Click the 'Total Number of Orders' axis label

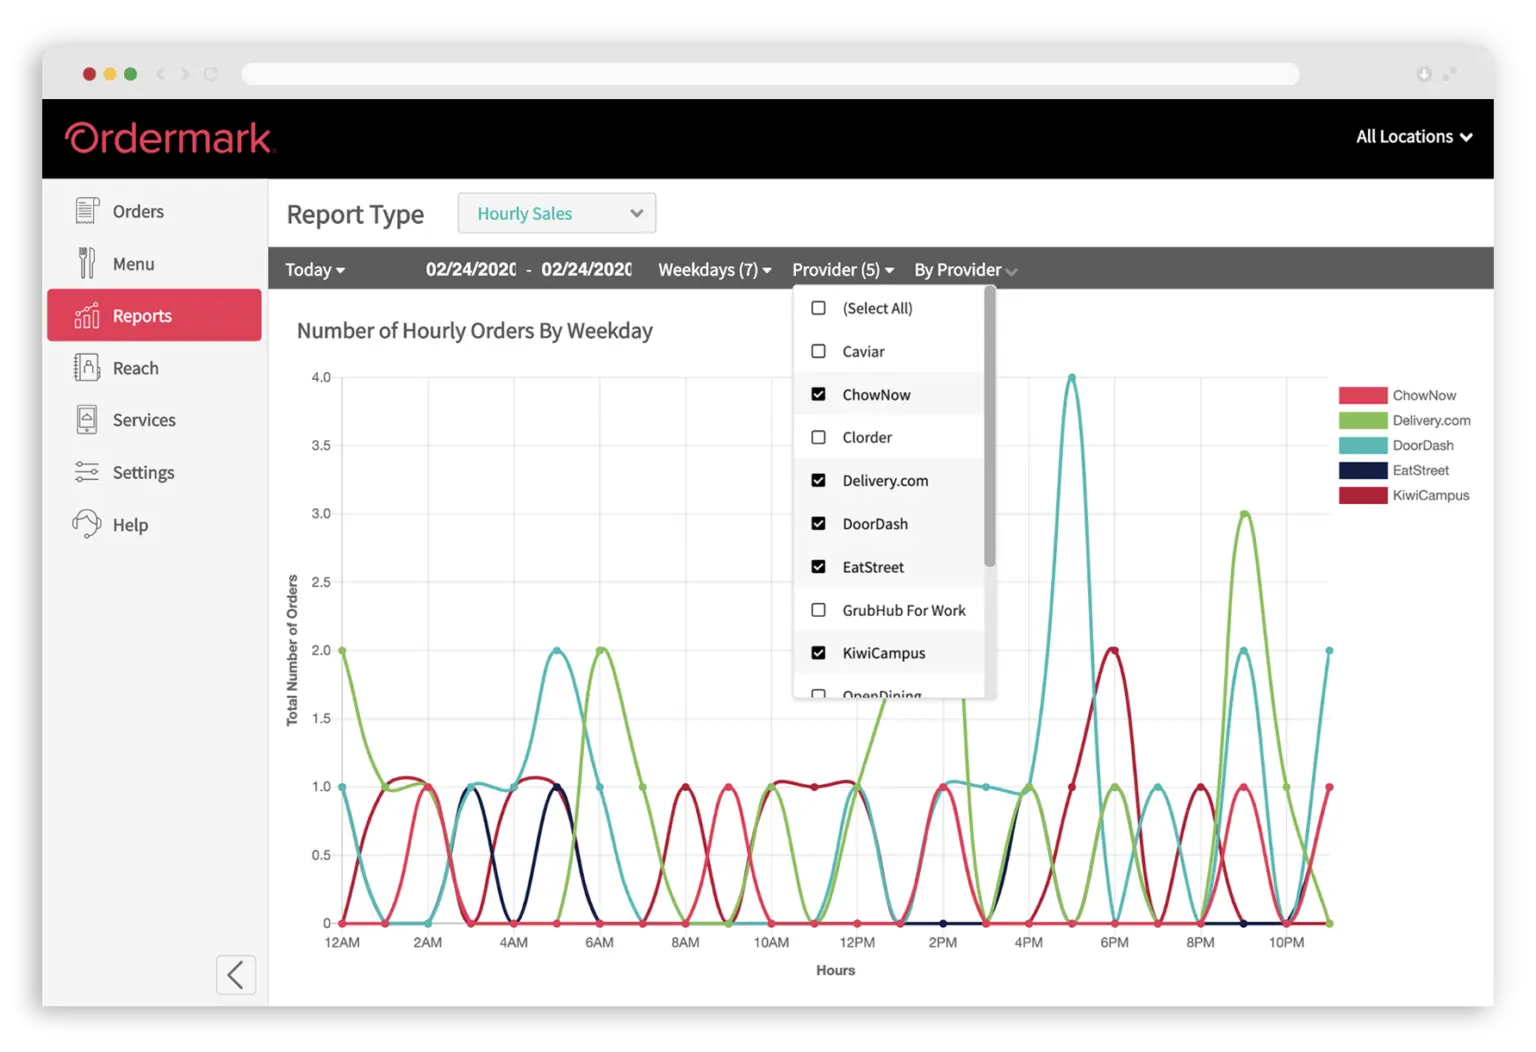[292, 650]
